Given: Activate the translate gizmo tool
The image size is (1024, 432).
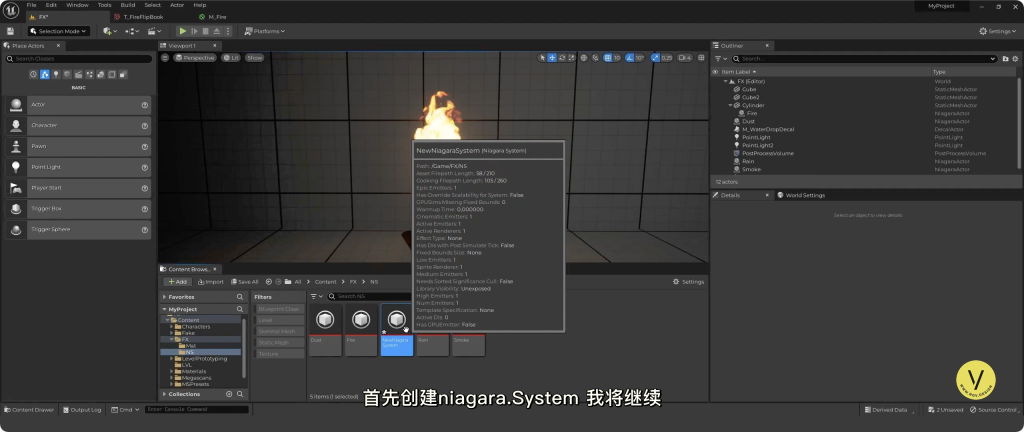Looking at the screenshot, I should click(552, 57).
